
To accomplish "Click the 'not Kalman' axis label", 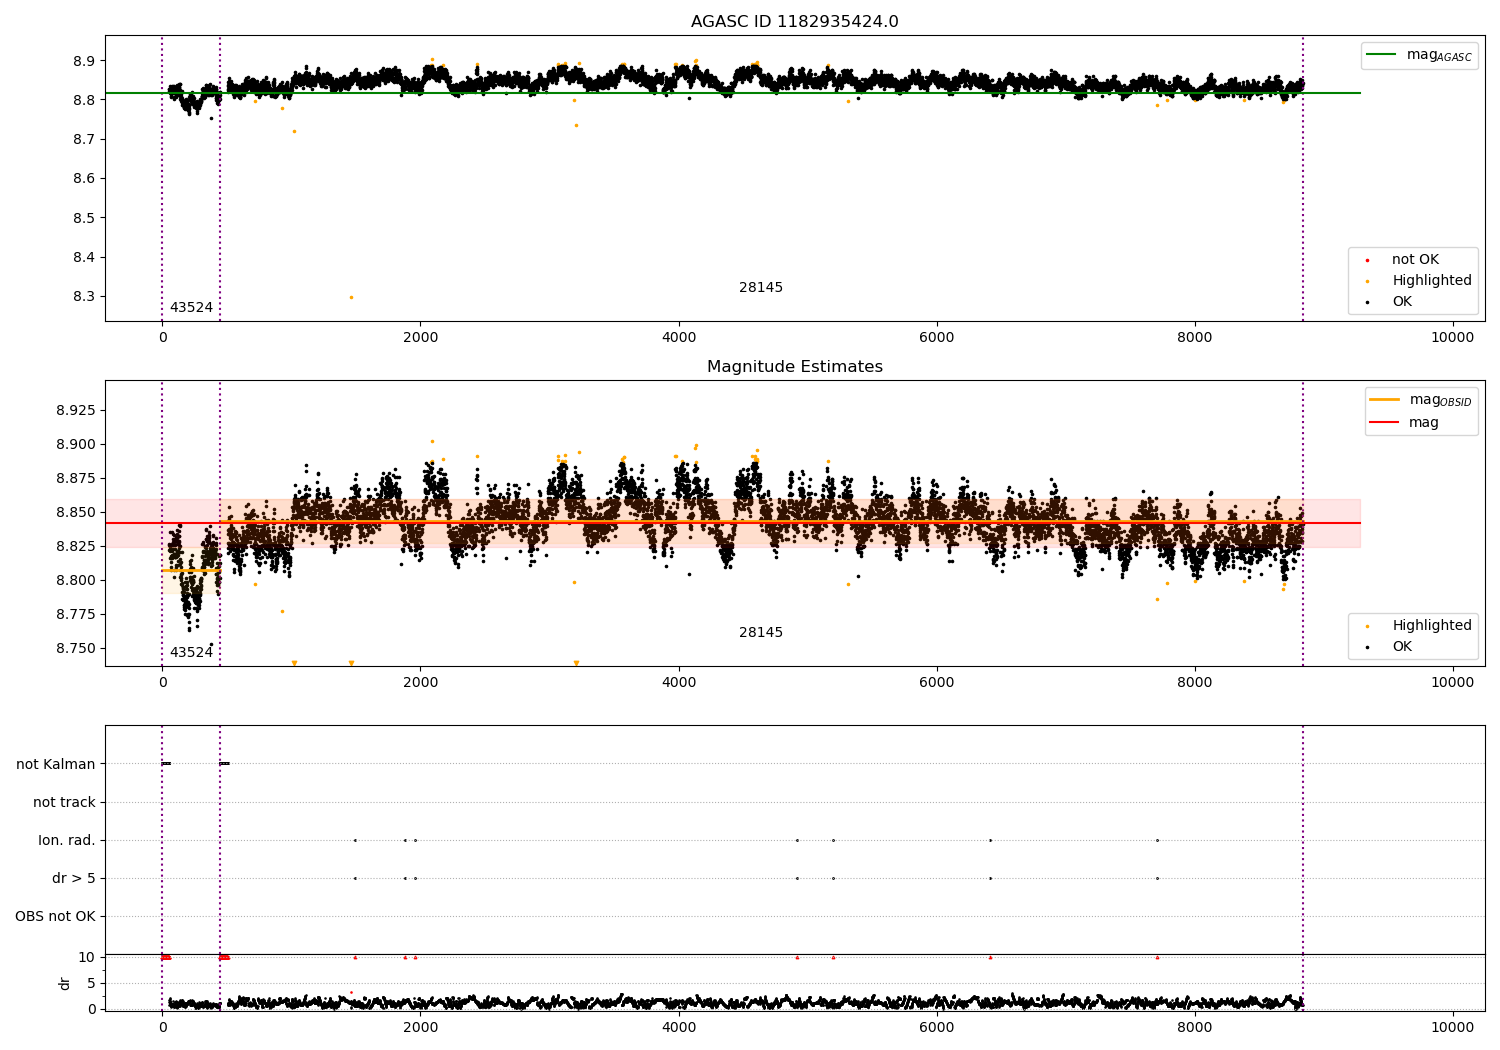I will coord(56,764).
